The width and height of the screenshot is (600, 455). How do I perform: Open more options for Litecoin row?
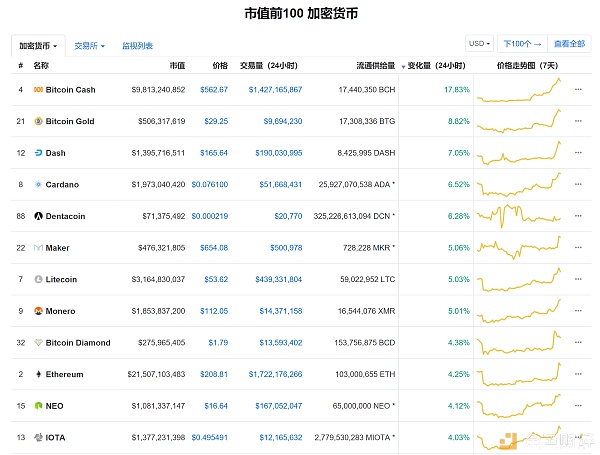point(578,279)
